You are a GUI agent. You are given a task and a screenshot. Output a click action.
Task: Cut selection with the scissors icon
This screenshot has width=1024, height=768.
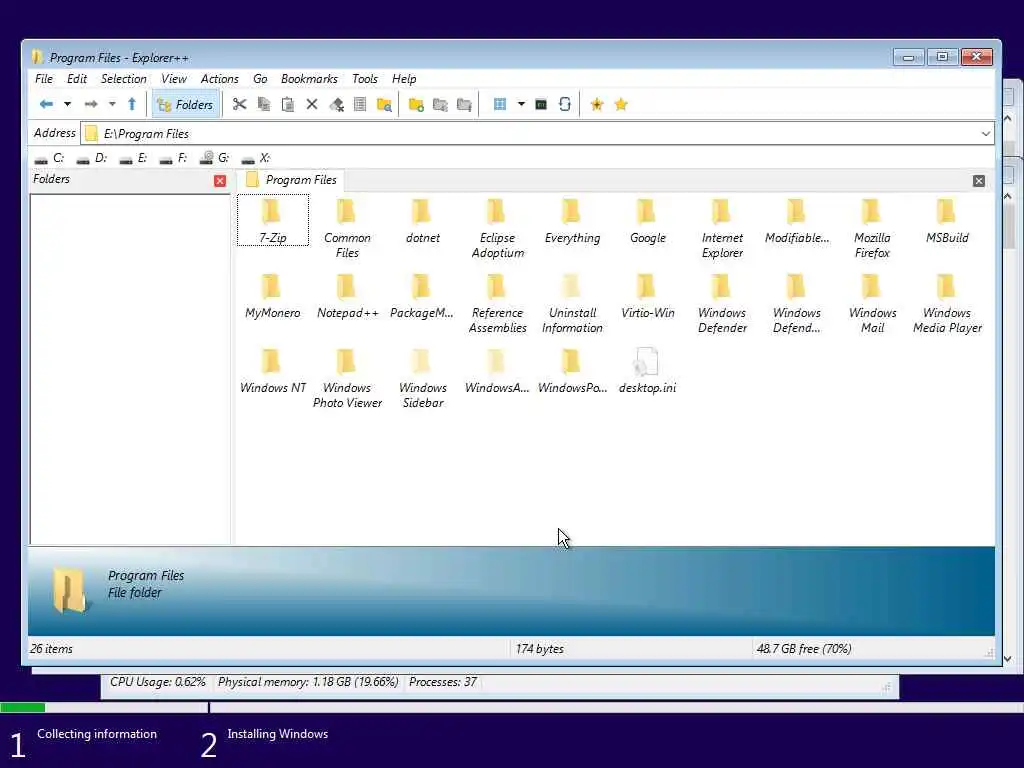pos(240,104)
